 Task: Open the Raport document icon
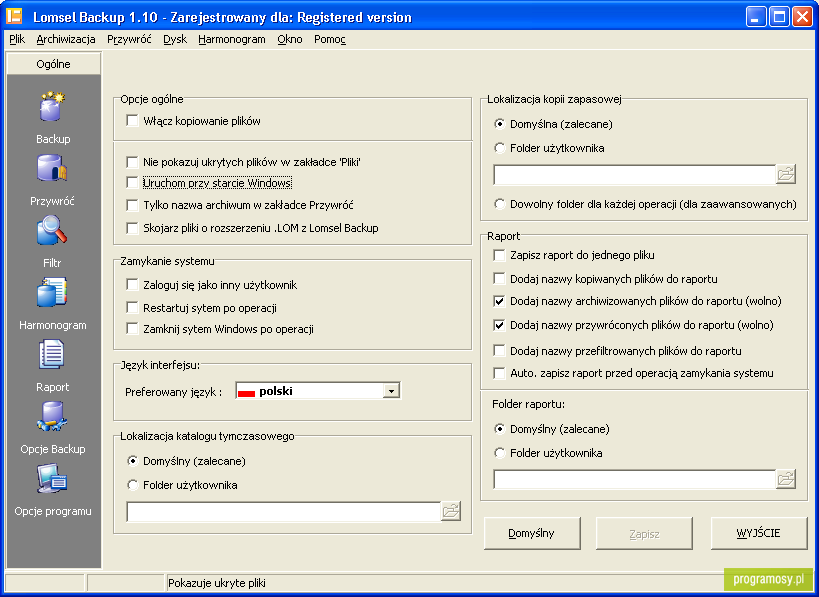click(x=52, y=354)
